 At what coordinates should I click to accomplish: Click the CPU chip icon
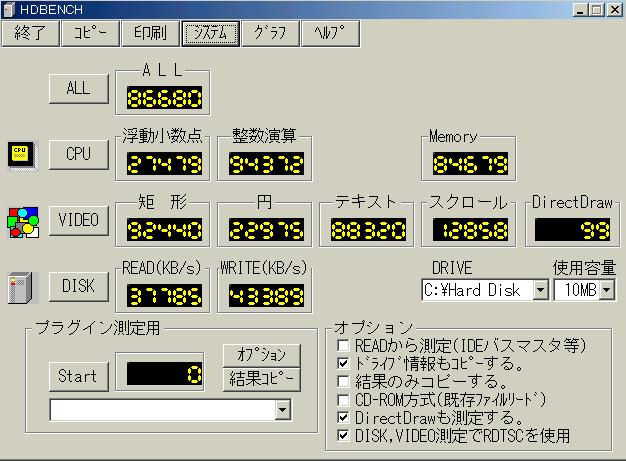coord(20,154)
